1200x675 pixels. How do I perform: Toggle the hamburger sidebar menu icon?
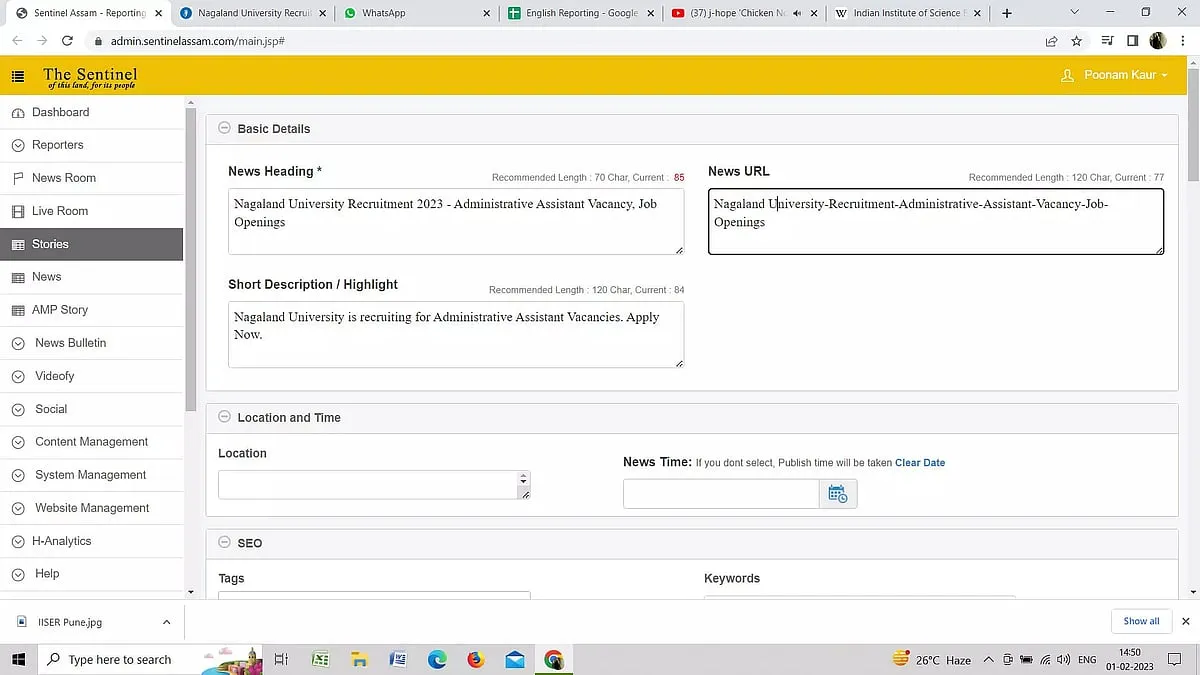click(18, 76)
